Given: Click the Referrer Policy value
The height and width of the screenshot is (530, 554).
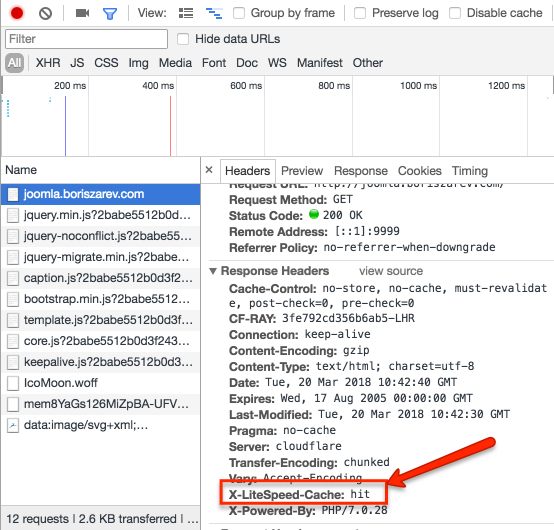Looking at the screenshot, I should coord(409,247).
